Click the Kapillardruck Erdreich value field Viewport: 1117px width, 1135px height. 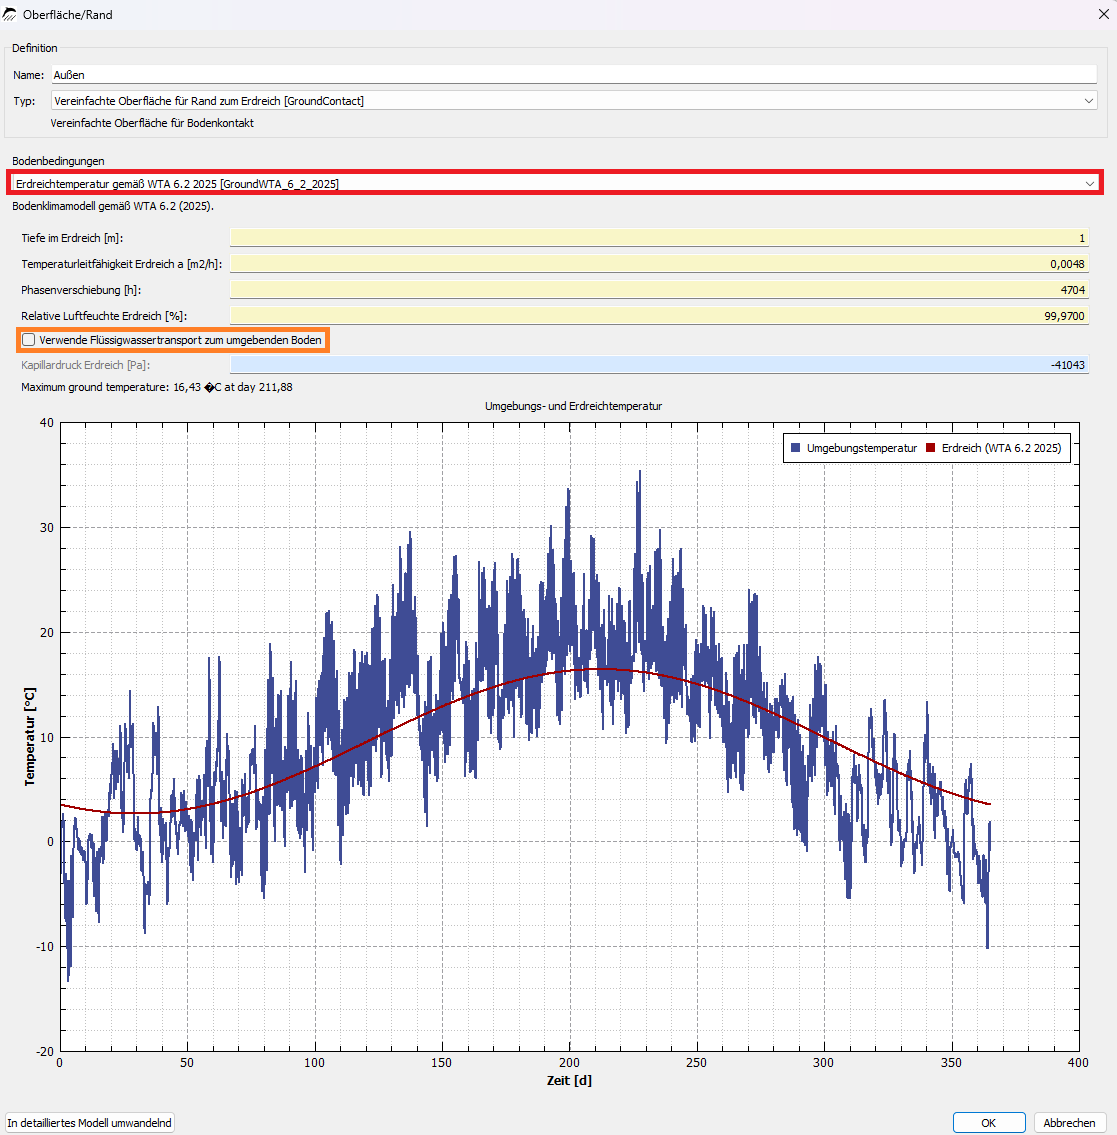tap(659, 366)
